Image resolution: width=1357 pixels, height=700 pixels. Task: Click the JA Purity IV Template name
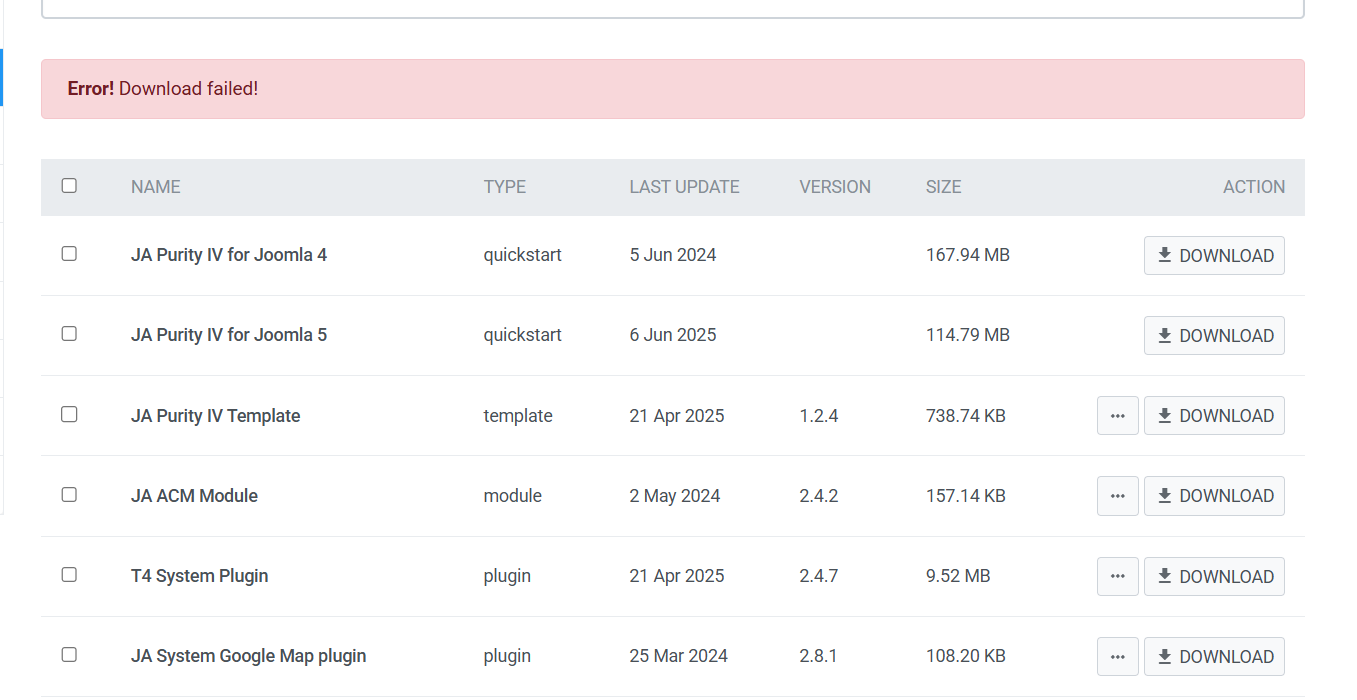click(216, 416)
